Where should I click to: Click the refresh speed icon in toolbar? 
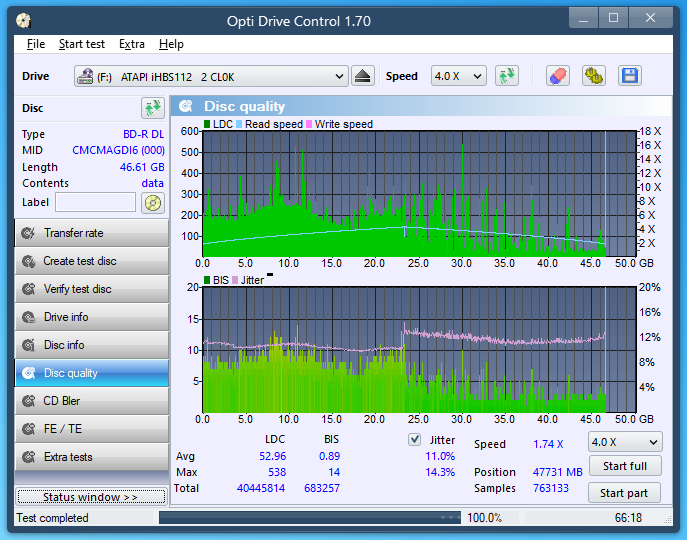tap(507, 76)
